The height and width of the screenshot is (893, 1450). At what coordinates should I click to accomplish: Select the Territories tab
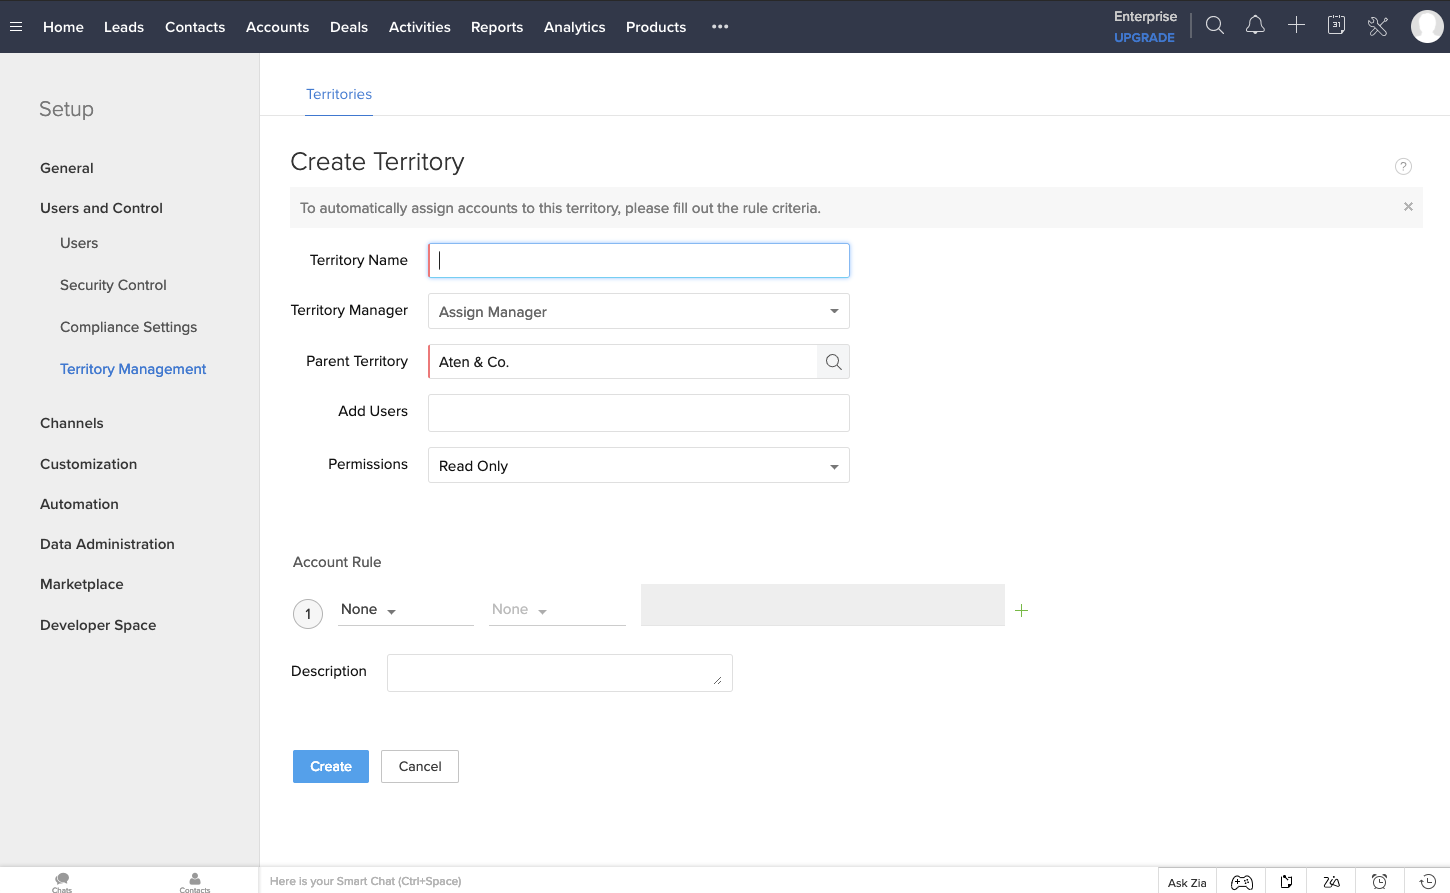click(x=339, y=94)
